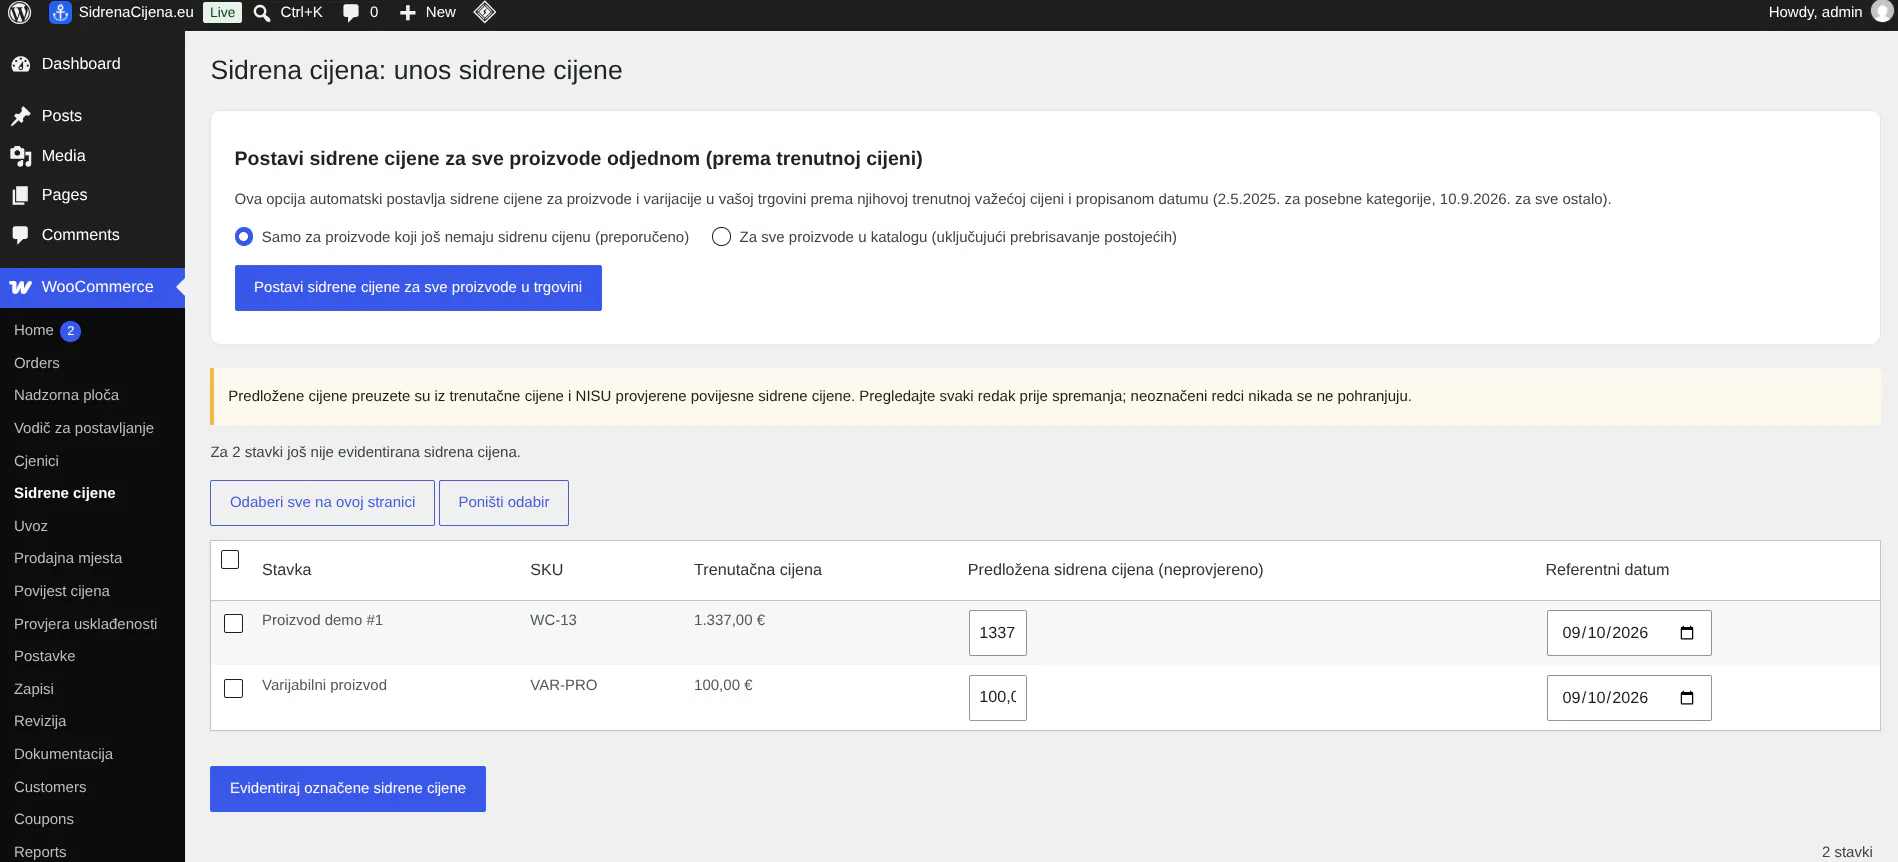Toggle the select-all checkbox in table header
1898x862 pixels.
tap(230, 559)
